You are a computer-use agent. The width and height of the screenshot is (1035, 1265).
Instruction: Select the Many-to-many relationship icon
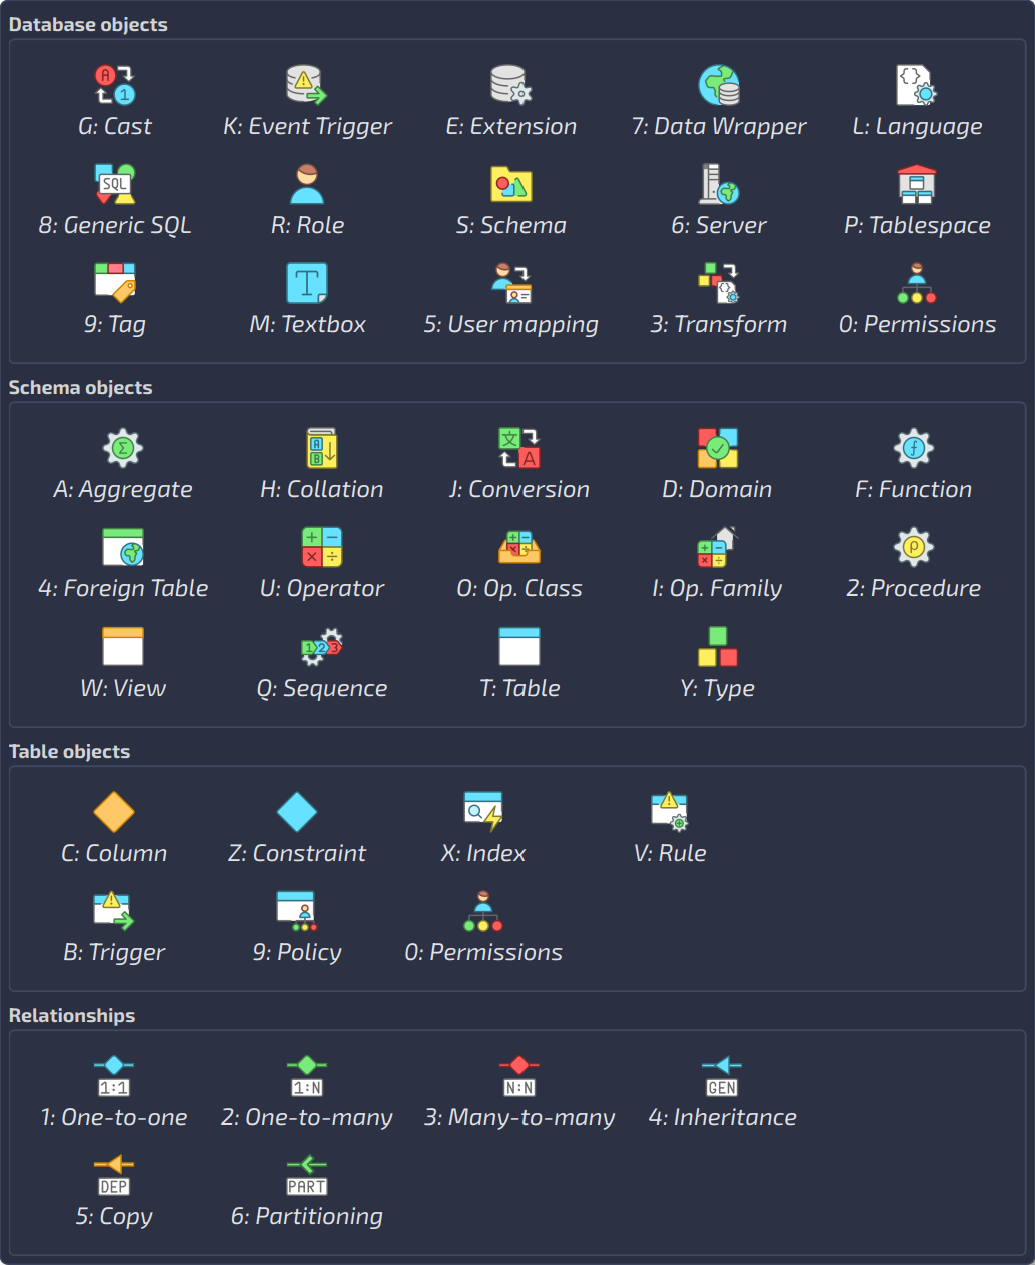(x=519, y=1076)
